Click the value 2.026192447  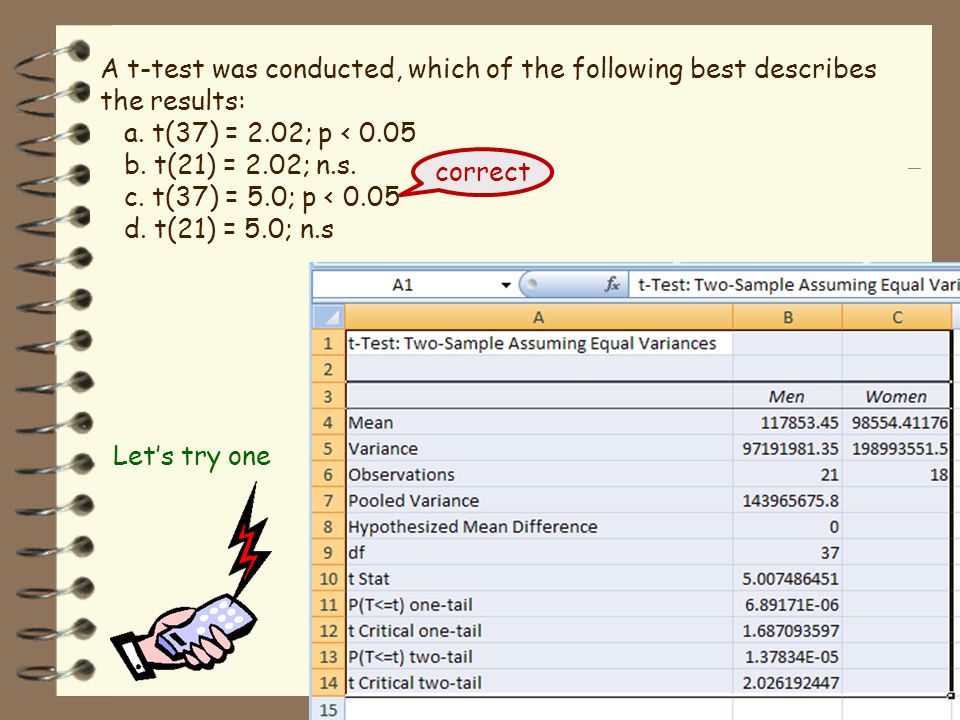pyautogui.click(x=787, y=683)
